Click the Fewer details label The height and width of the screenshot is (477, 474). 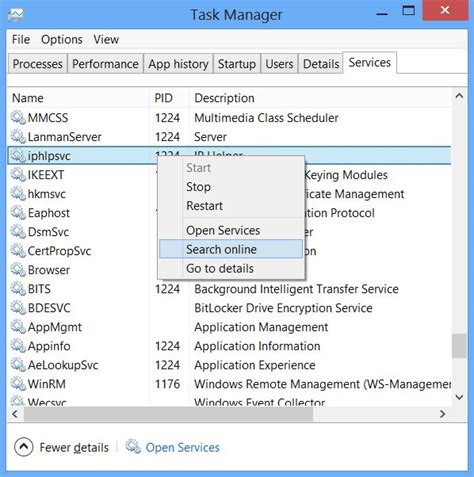coord(74,447)
